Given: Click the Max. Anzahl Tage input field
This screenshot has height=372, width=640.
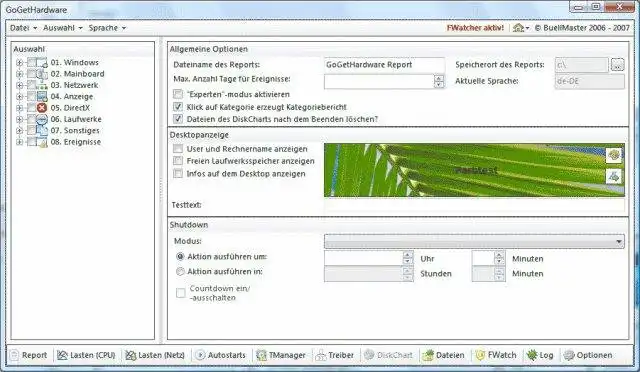Looking at the screenshot, I should (x=379, y=81).
